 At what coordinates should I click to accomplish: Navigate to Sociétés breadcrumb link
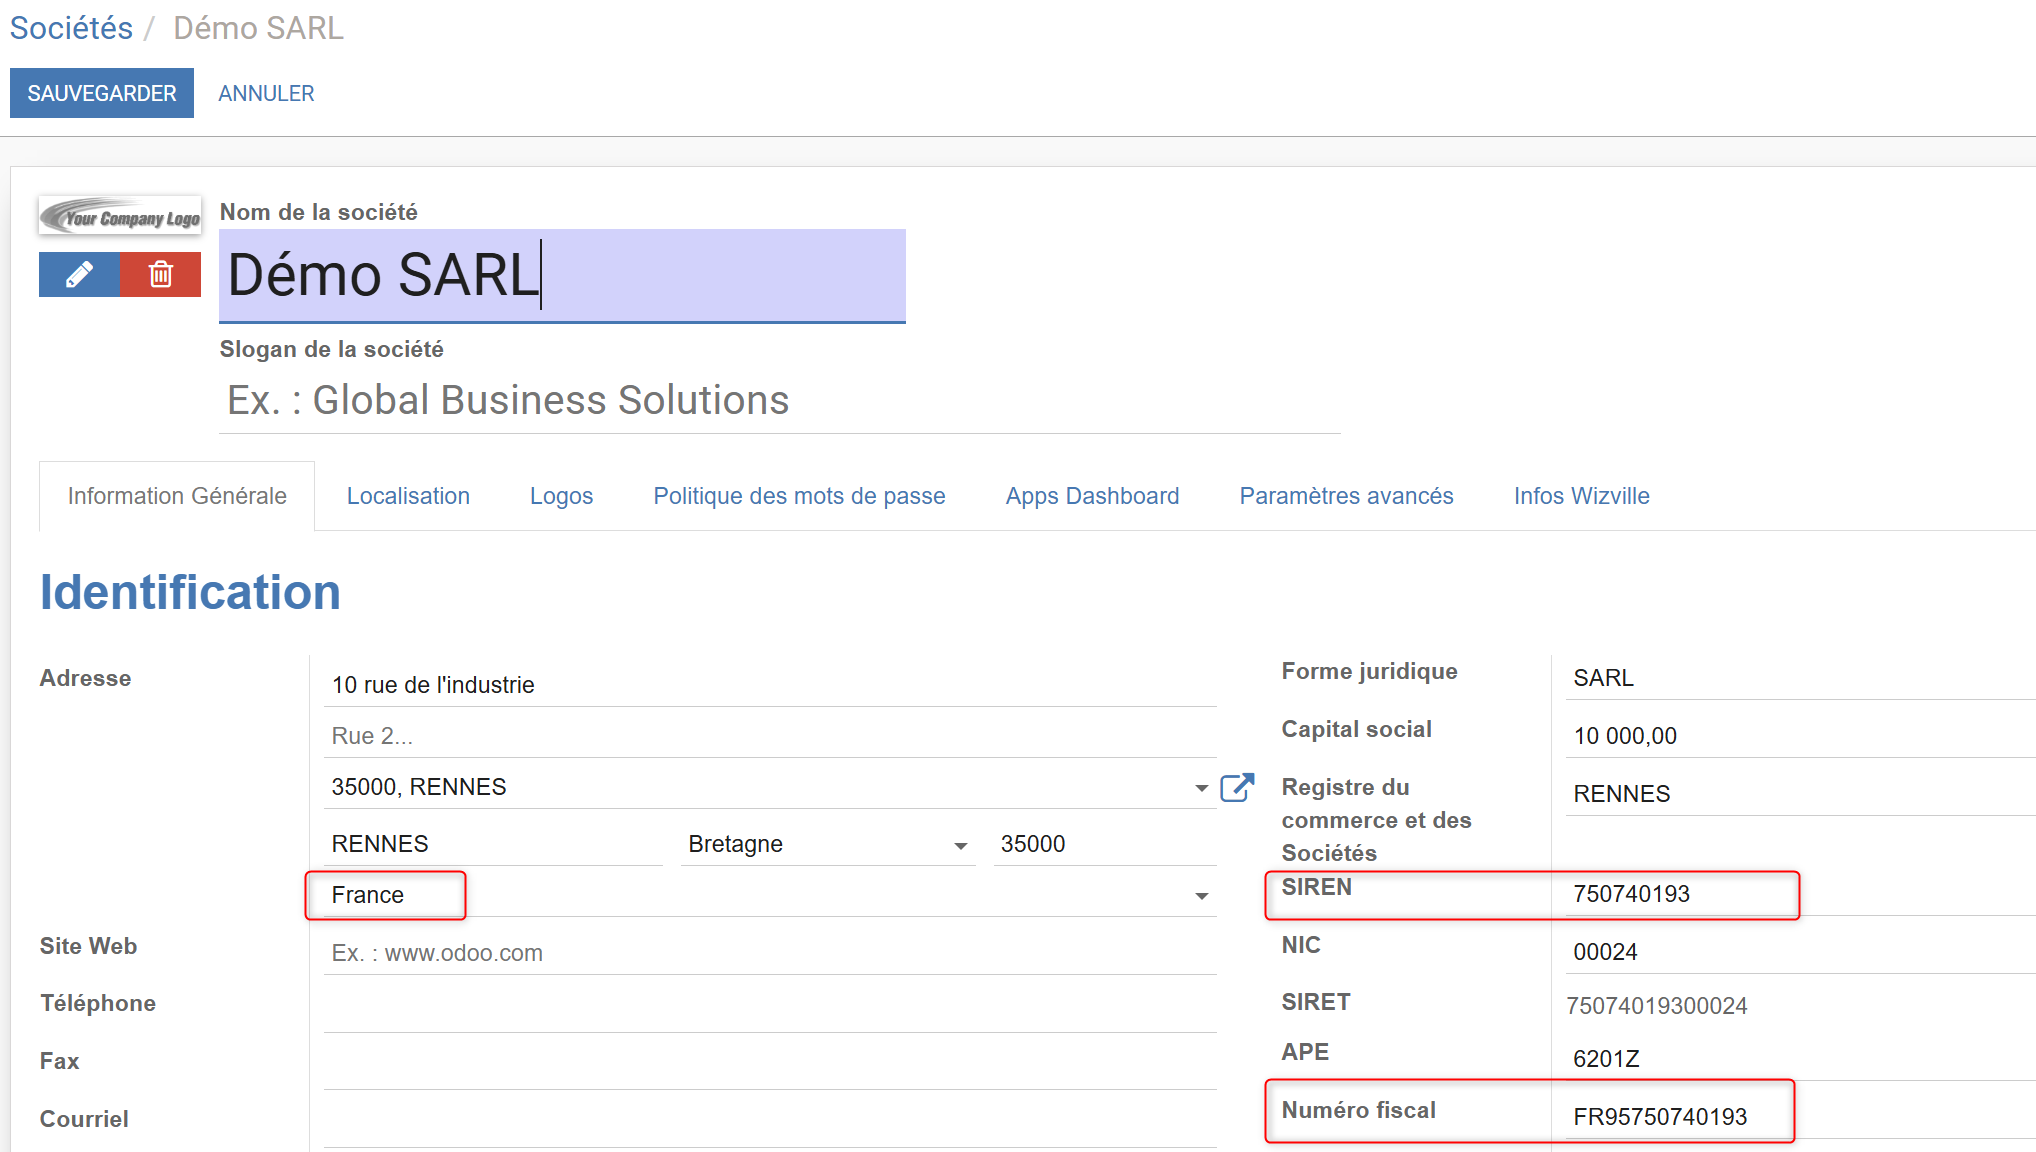tap(71, 28)
